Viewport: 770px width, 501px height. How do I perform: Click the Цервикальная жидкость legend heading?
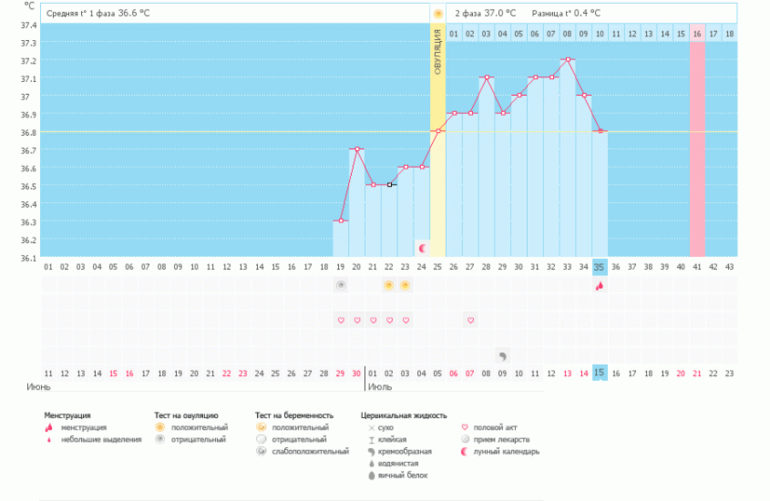click(404, 416)
